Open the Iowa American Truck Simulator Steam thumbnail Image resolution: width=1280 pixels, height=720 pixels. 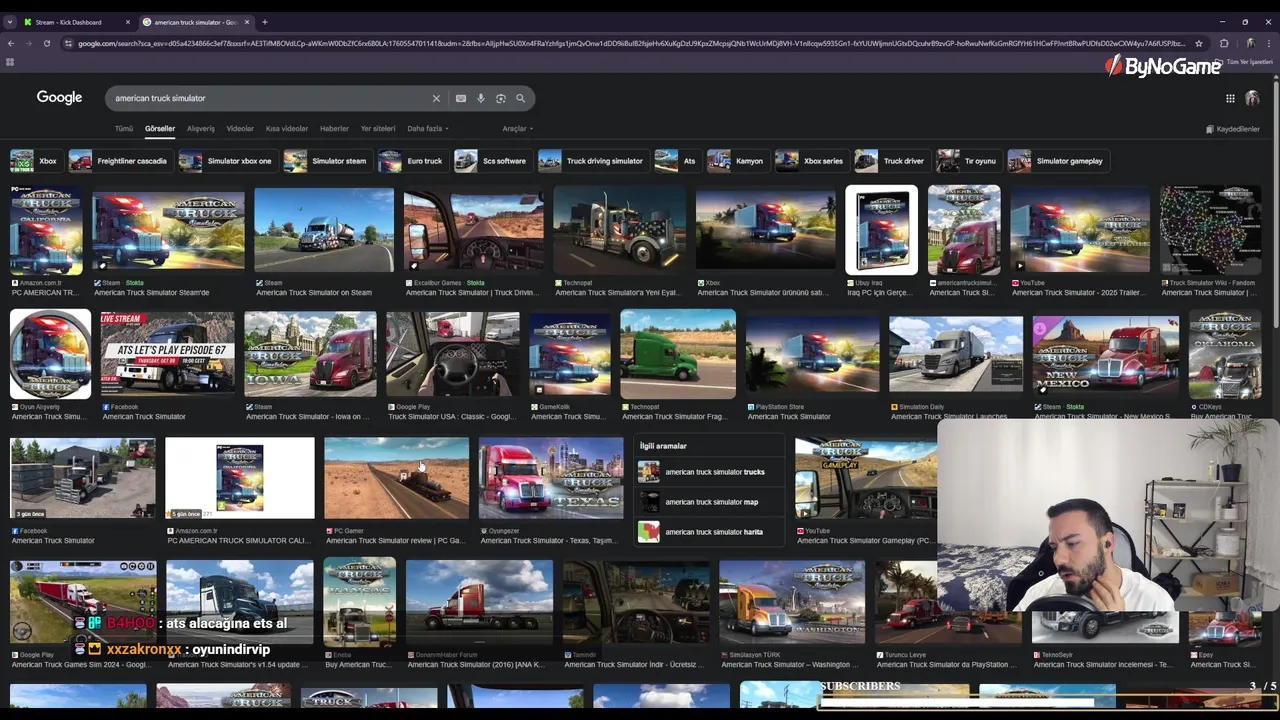pos(310,355)
